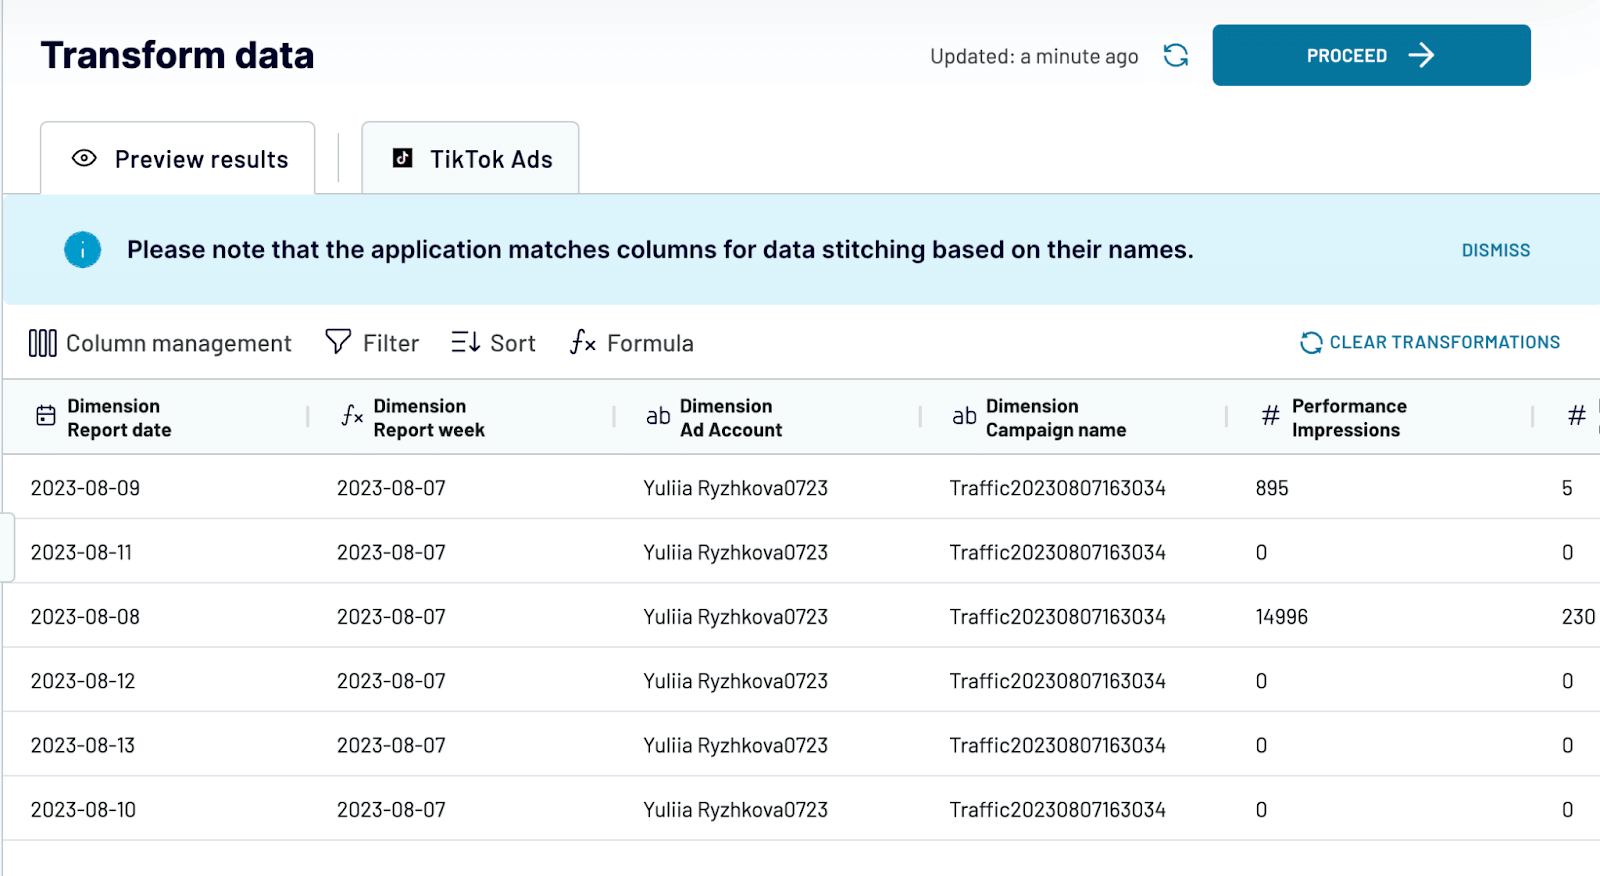Click the refresh data icon
This screenshot has width=1600, height=876.
tap(1176, 55)
